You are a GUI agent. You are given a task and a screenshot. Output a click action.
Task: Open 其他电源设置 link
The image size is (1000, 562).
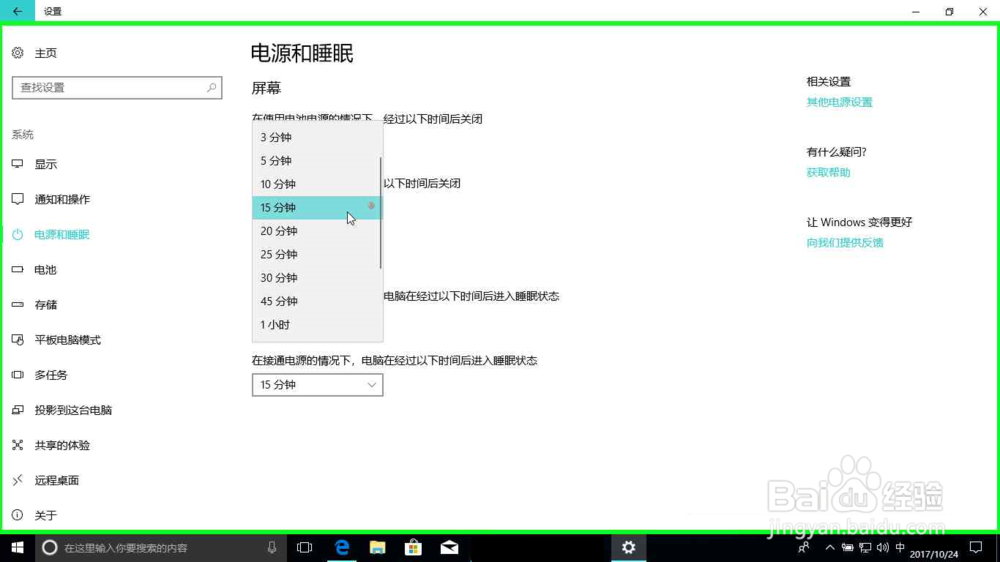click(839, 102)
